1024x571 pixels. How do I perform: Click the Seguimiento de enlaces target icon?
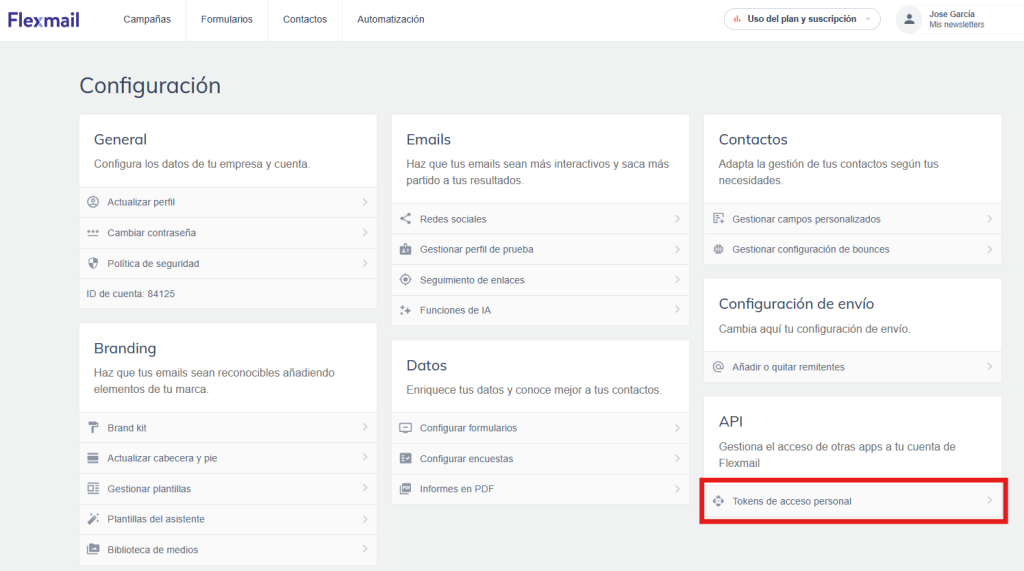(x=406, y=280)
